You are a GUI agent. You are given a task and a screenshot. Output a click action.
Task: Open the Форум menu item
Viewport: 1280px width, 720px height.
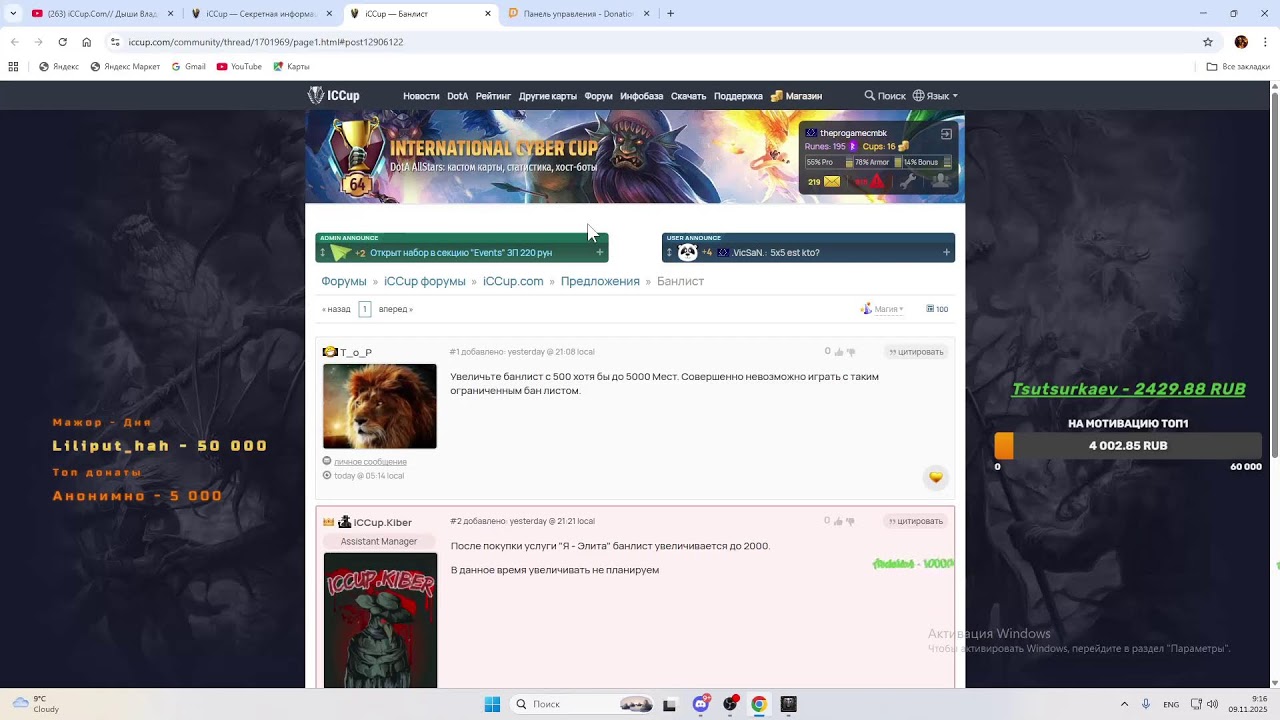(x=598, y=96)
